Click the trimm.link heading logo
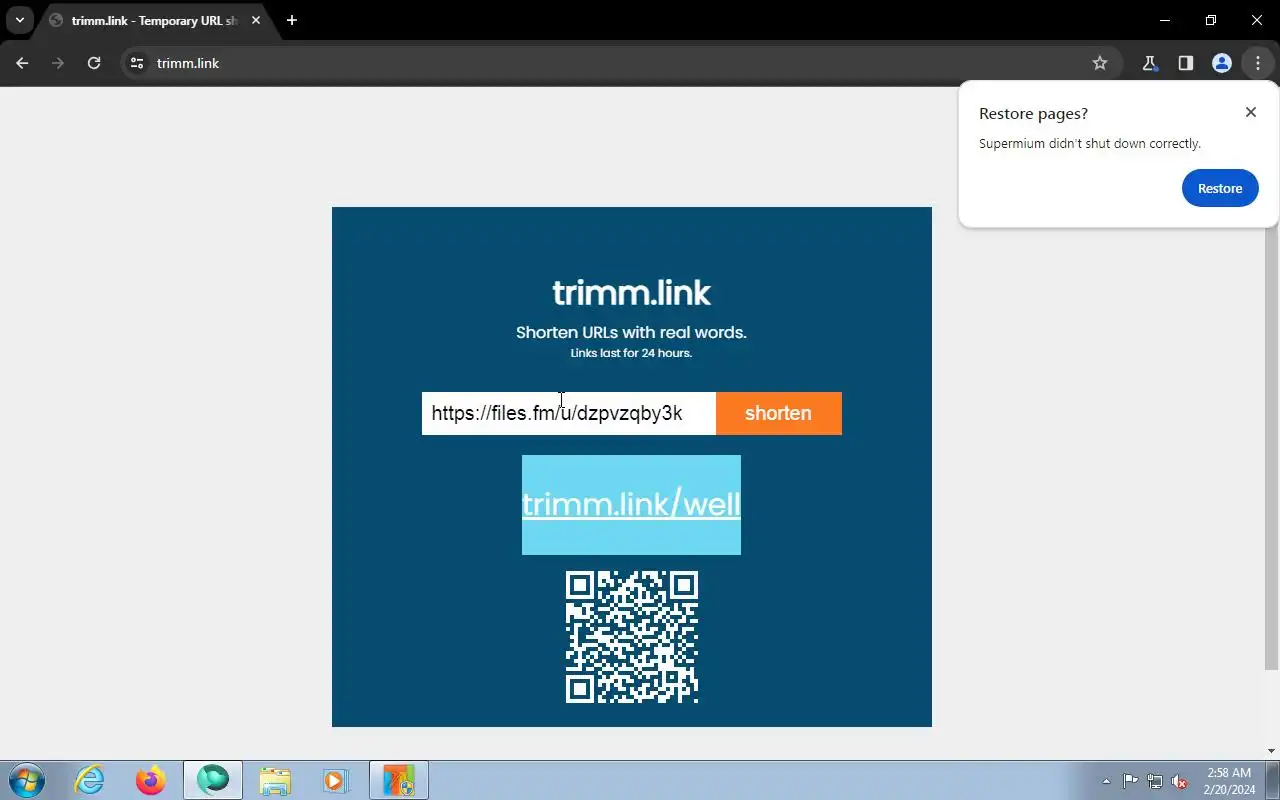This screenshot has height=800, width=1280. (631, 292)
